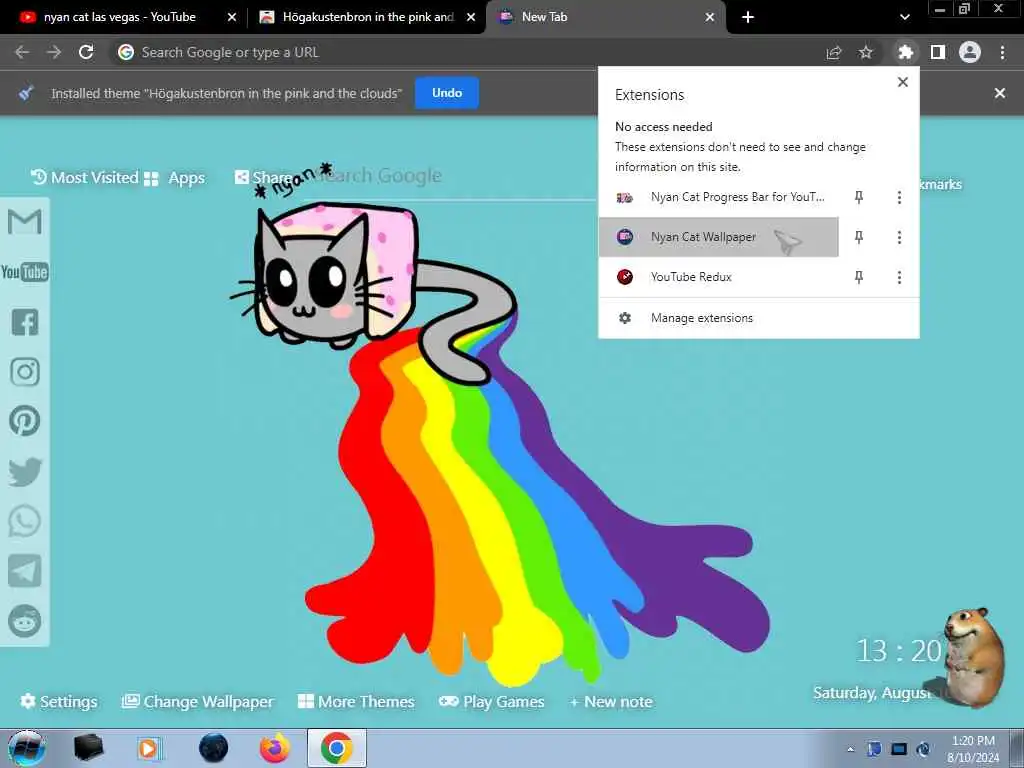
Task: Select the New Tab tab
Action: click(x=604, y=17)
